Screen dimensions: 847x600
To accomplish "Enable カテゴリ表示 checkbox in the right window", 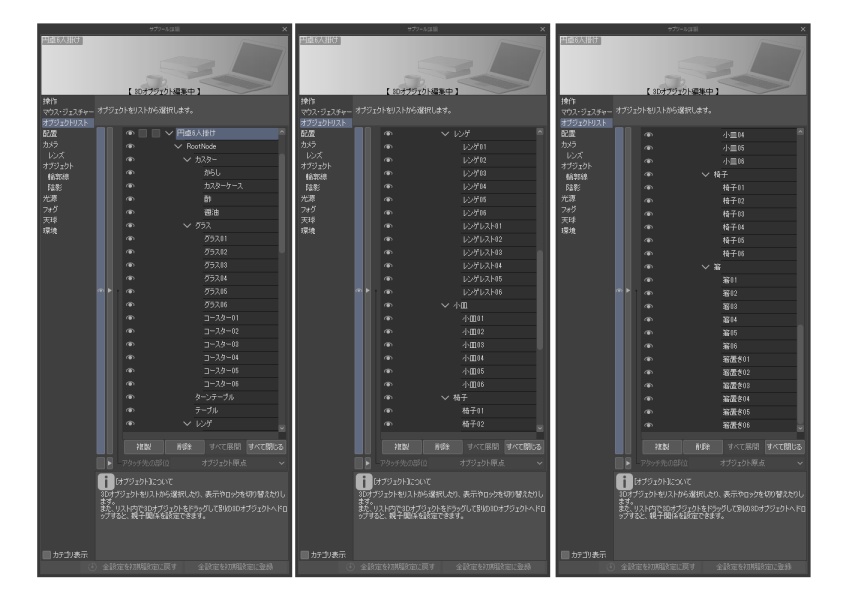I will [565, 555].
